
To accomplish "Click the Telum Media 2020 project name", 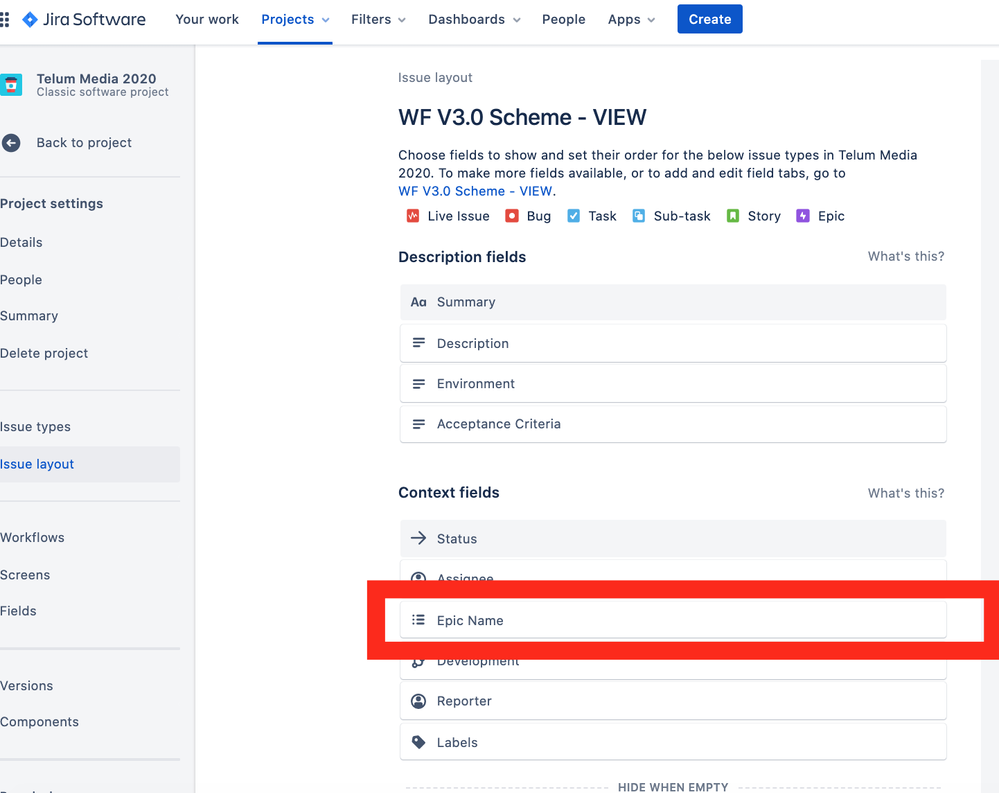I will [x=96, y=78].
